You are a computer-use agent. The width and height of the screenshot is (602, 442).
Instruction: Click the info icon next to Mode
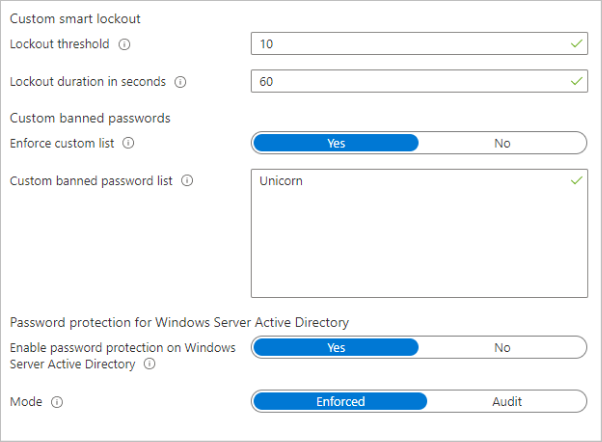click(x=57, y=402)
